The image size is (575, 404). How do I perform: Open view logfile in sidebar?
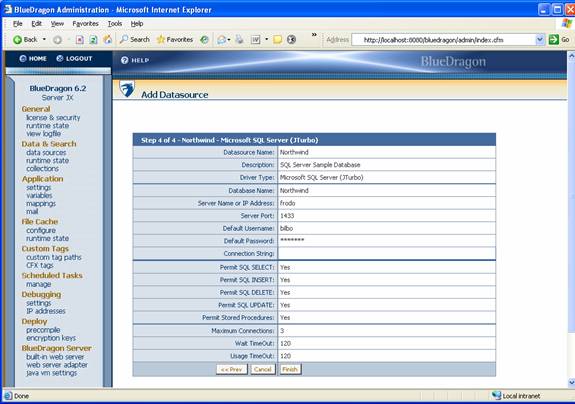43,134
